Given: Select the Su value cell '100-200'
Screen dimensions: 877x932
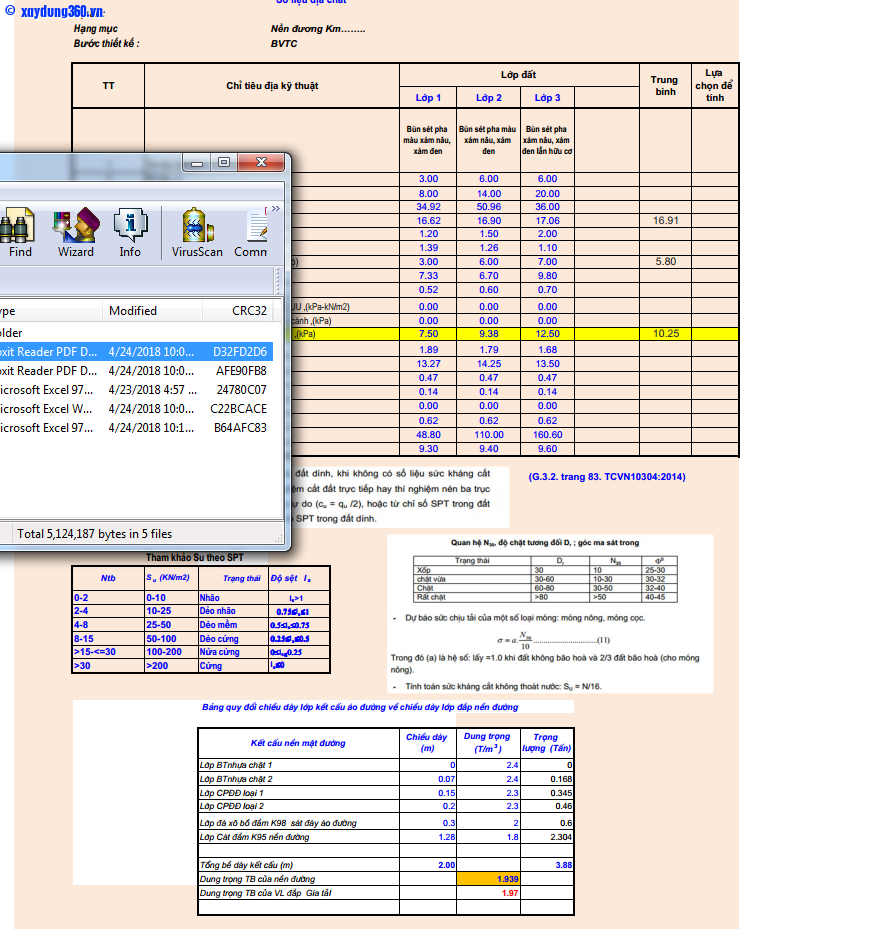Looking at the screenshot, I should 171,652.
